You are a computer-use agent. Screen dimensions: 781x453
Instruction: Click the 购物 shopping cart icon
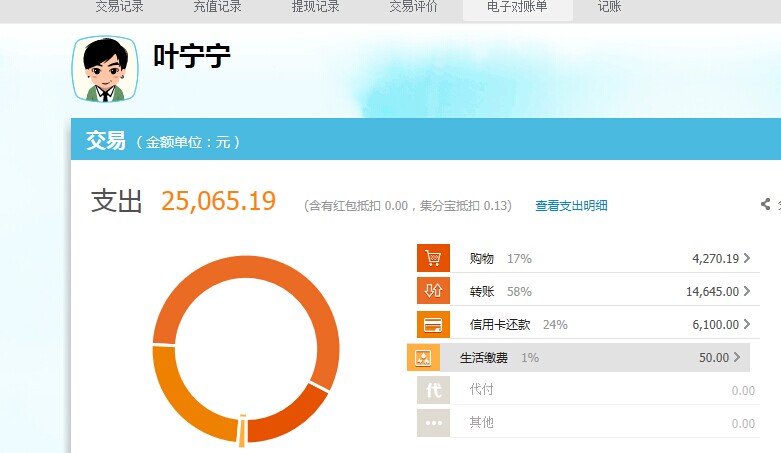click(433, 258)
